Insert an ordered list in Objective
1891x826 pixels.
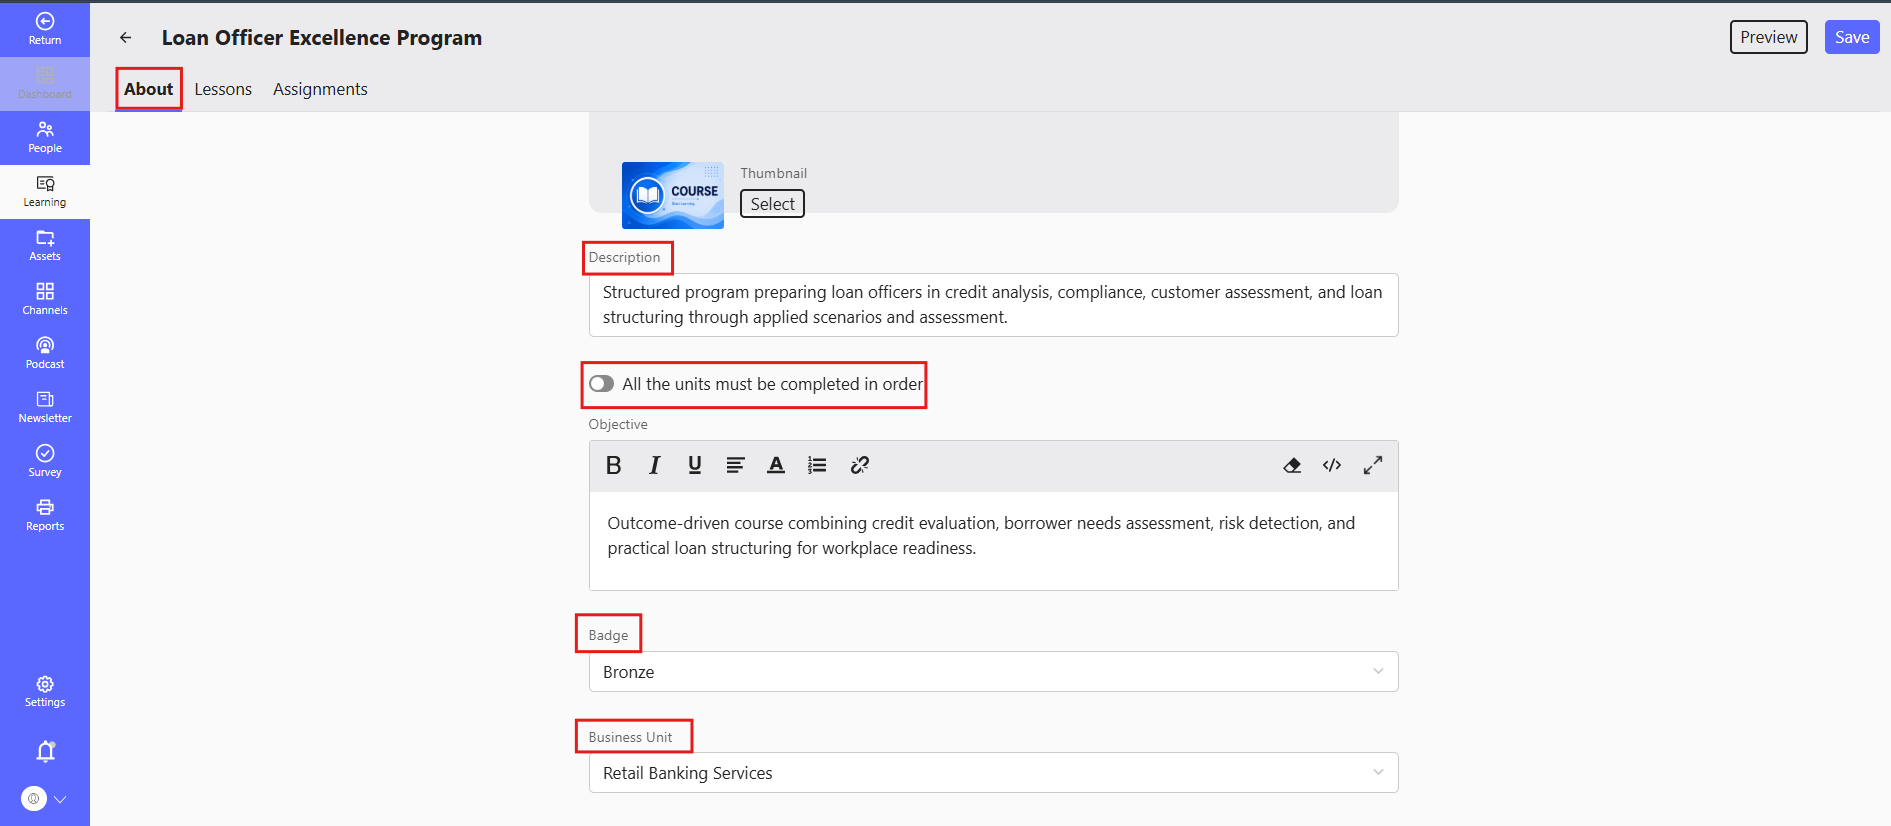pyautogui.click(x=817, y=465)
